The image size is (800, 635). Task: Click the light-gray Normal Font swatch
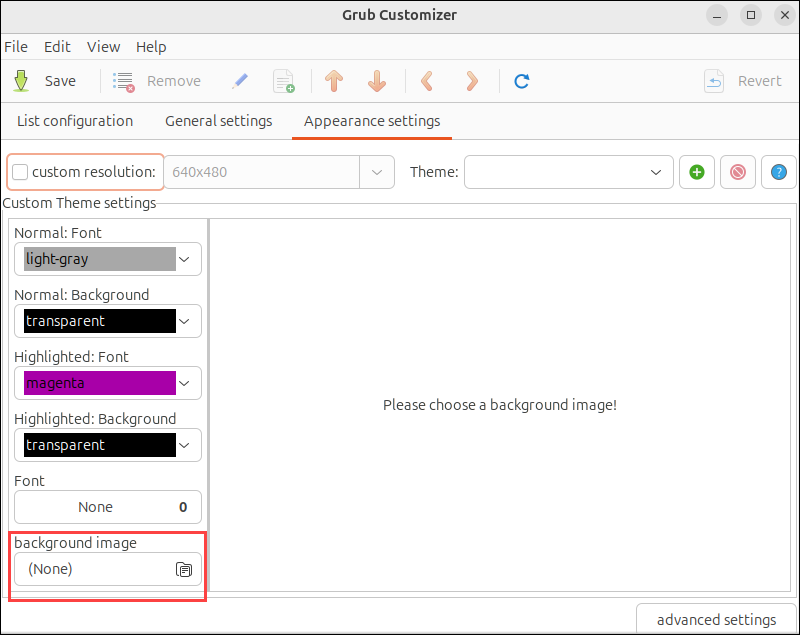coord(100,259)
